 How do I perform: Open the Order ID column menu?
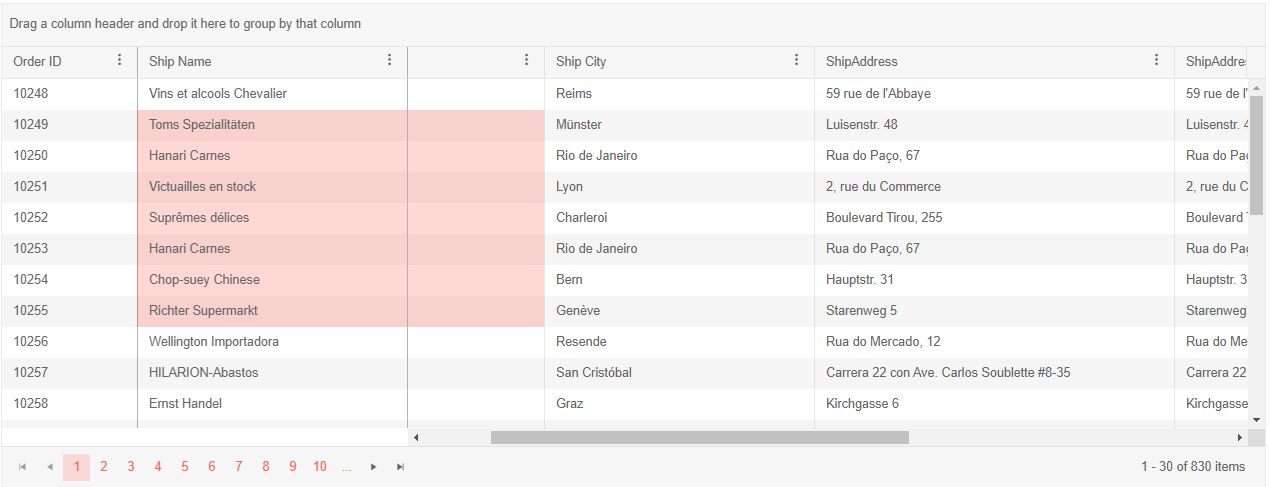click(120, 61)
